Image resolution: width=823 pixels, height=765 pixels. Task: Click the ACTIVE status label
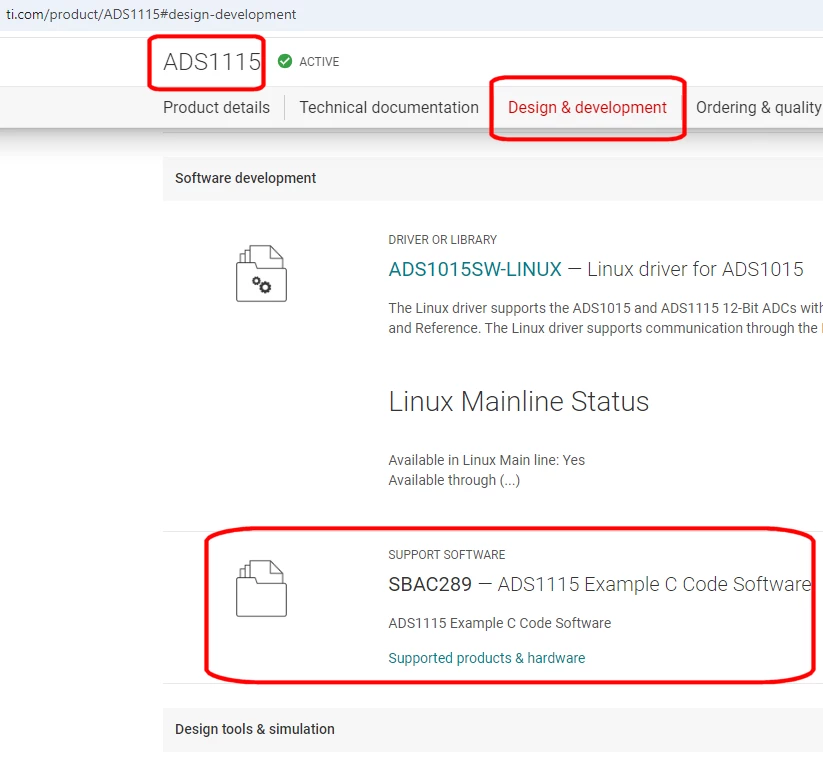click(x=319, y=62)
